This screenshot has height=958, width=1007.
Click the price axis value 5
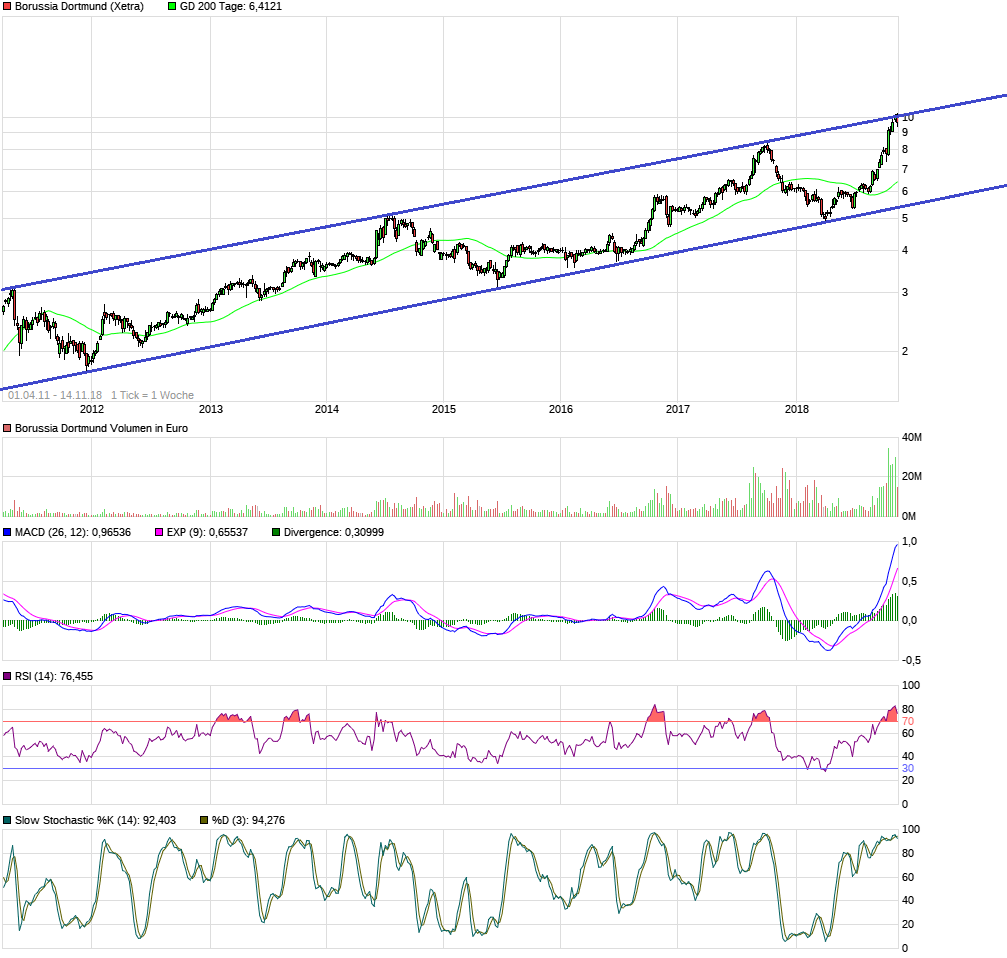tap(905, 218)
